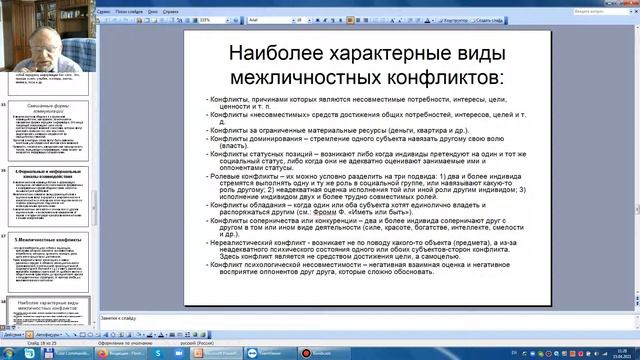Image resolution: width=640 pixels, height=360 pixels.
Task: Click the drawing toolbar font color A
Action: (x=161, y=335)
